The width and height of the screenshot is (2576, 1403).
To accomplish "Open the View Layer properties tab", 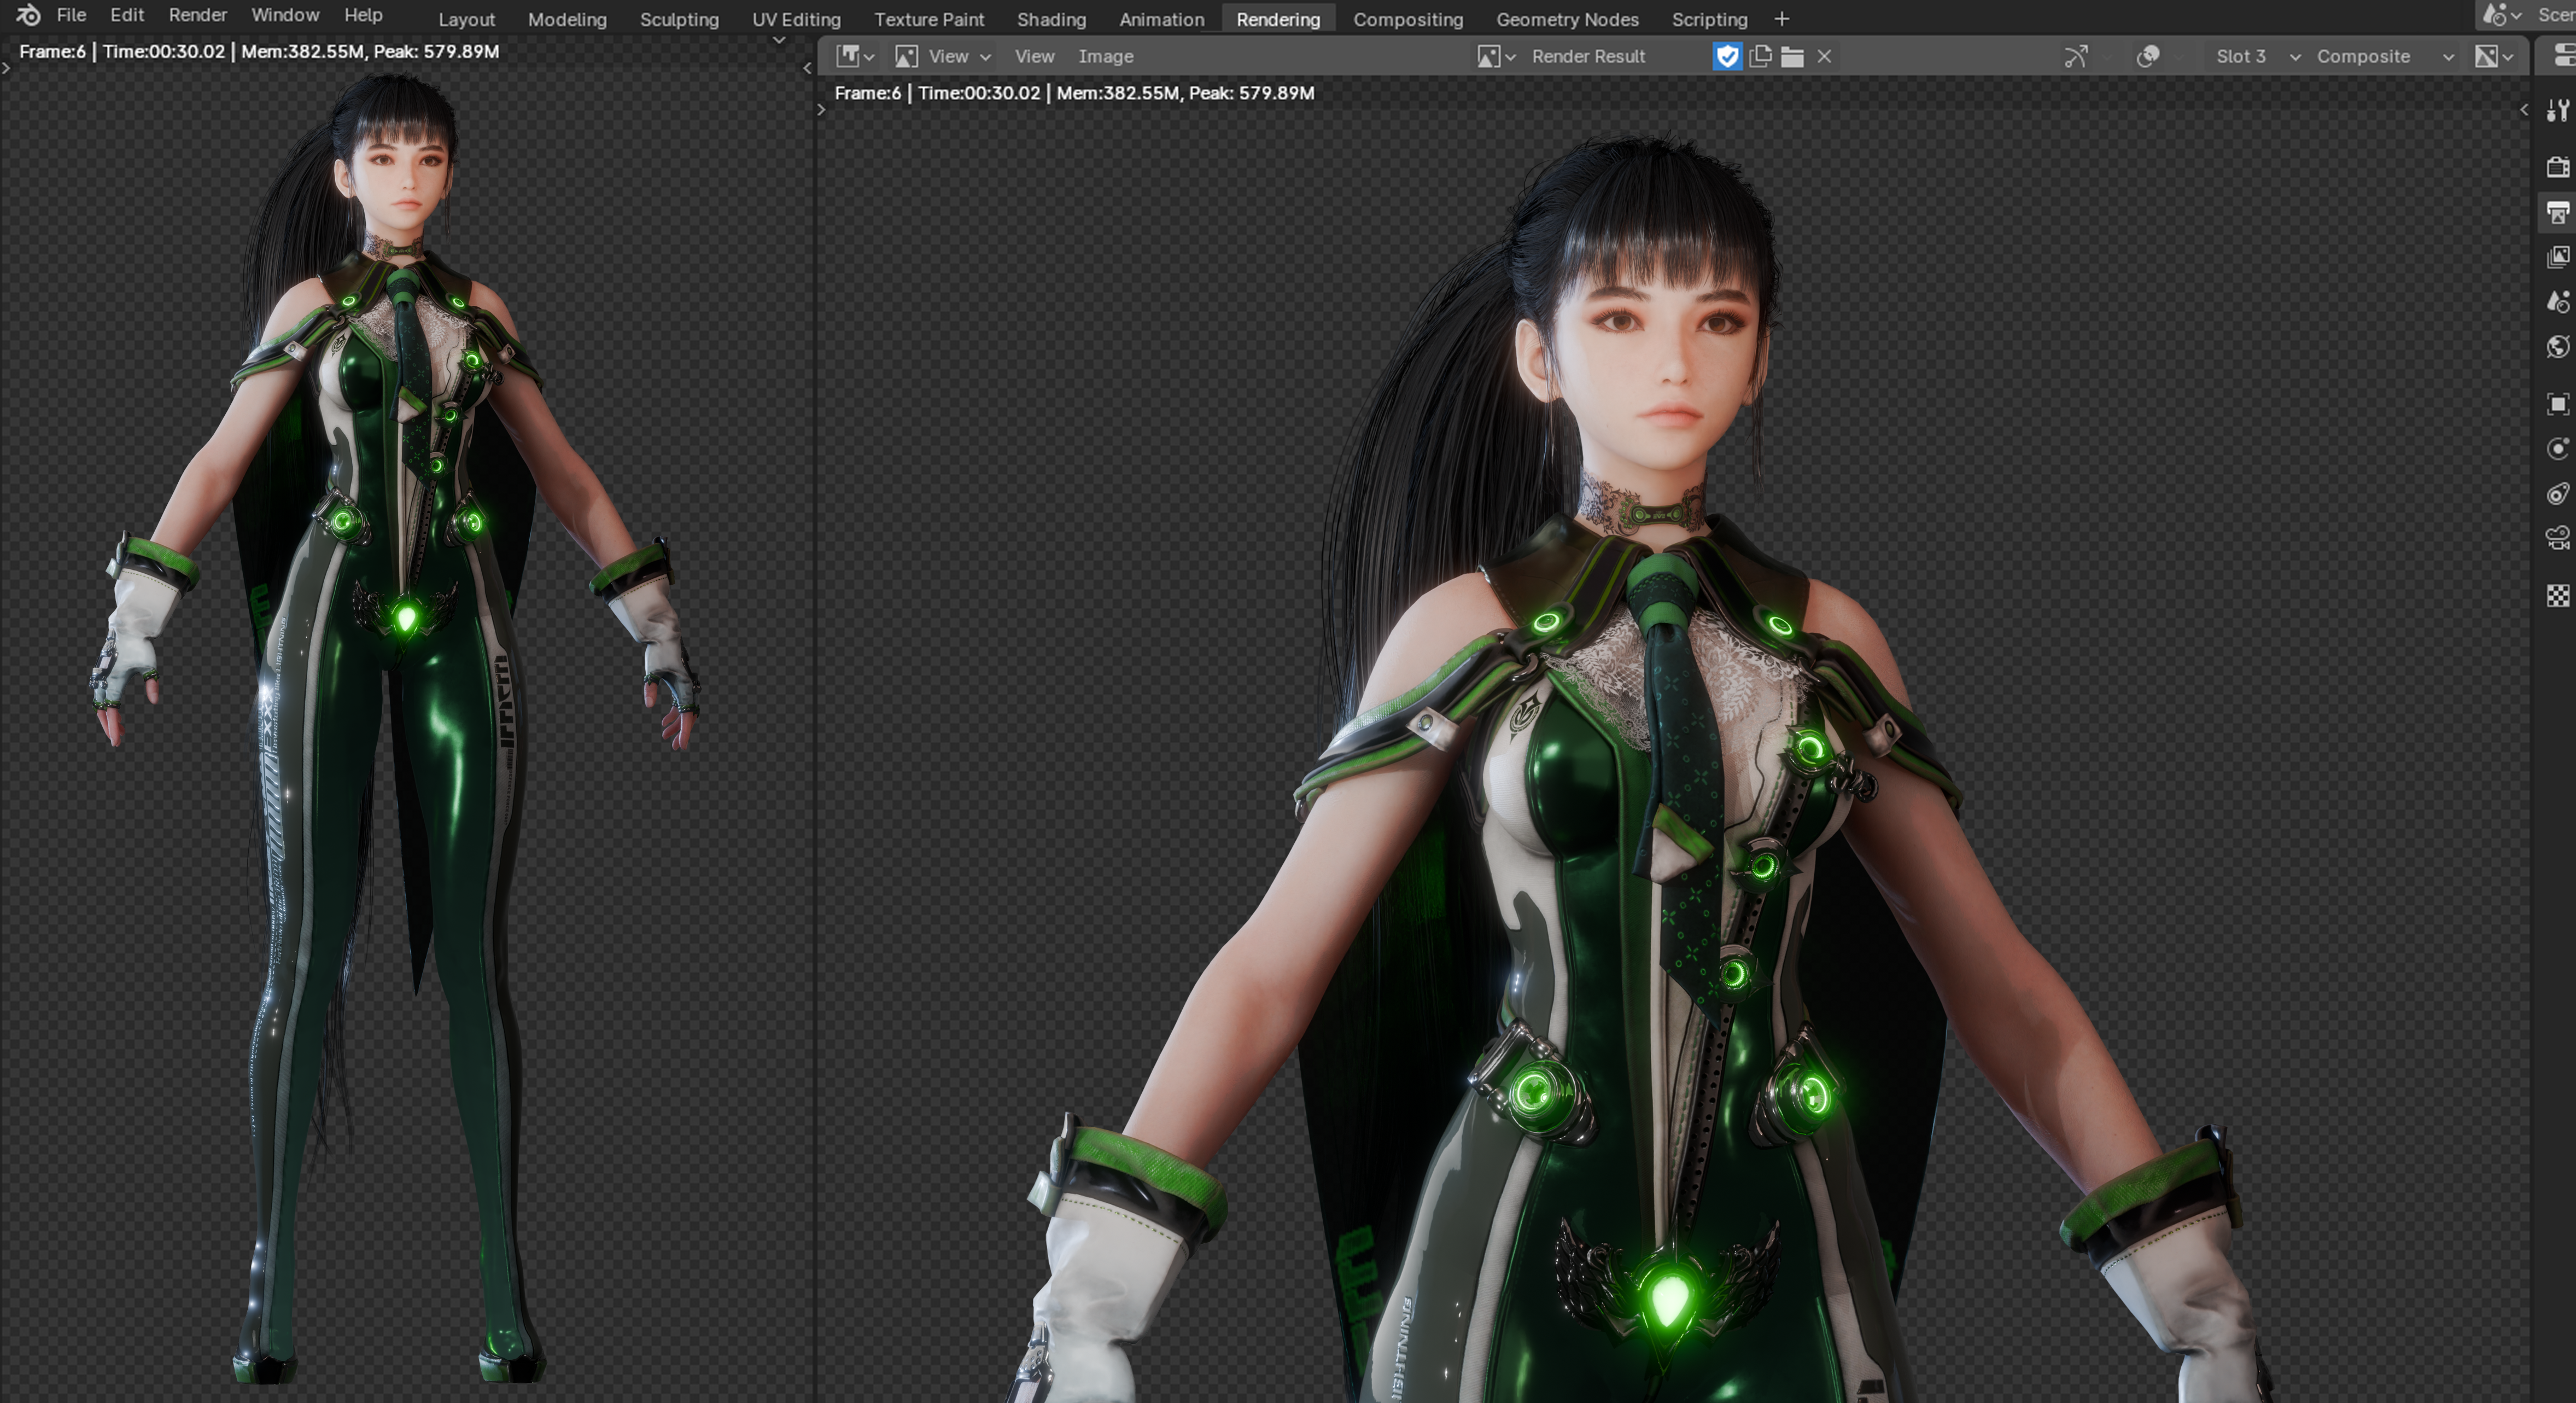I will click(2558, 257).
